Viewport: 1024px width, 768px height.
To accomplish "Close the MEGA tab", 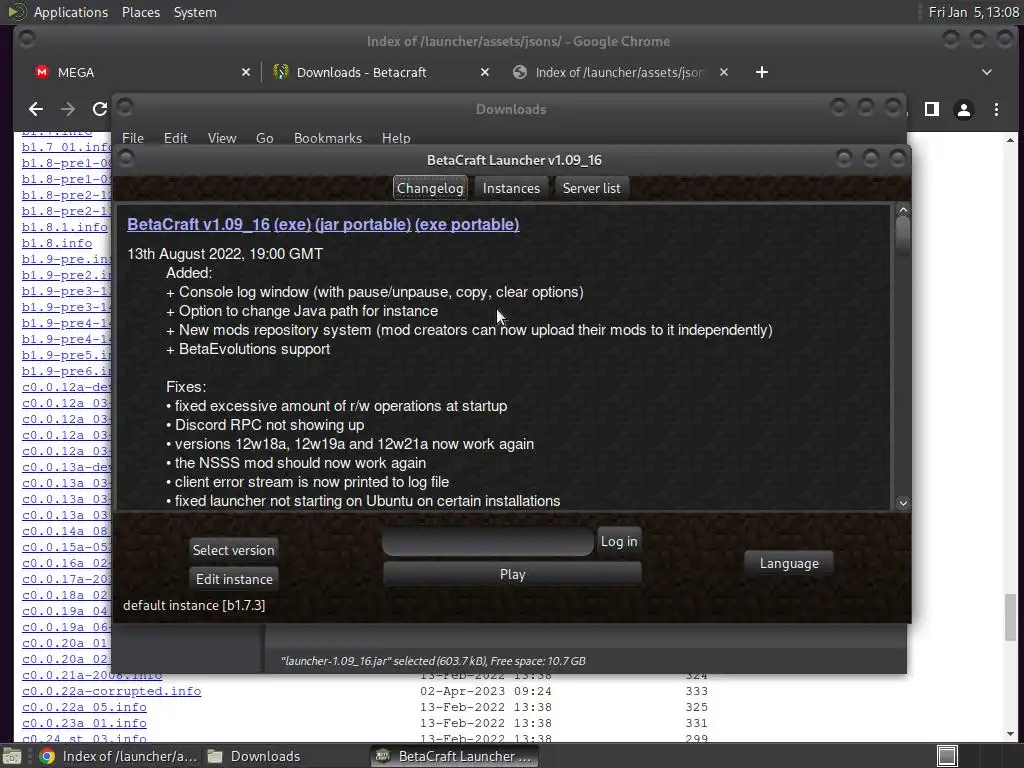I will [x=246, y=72].
